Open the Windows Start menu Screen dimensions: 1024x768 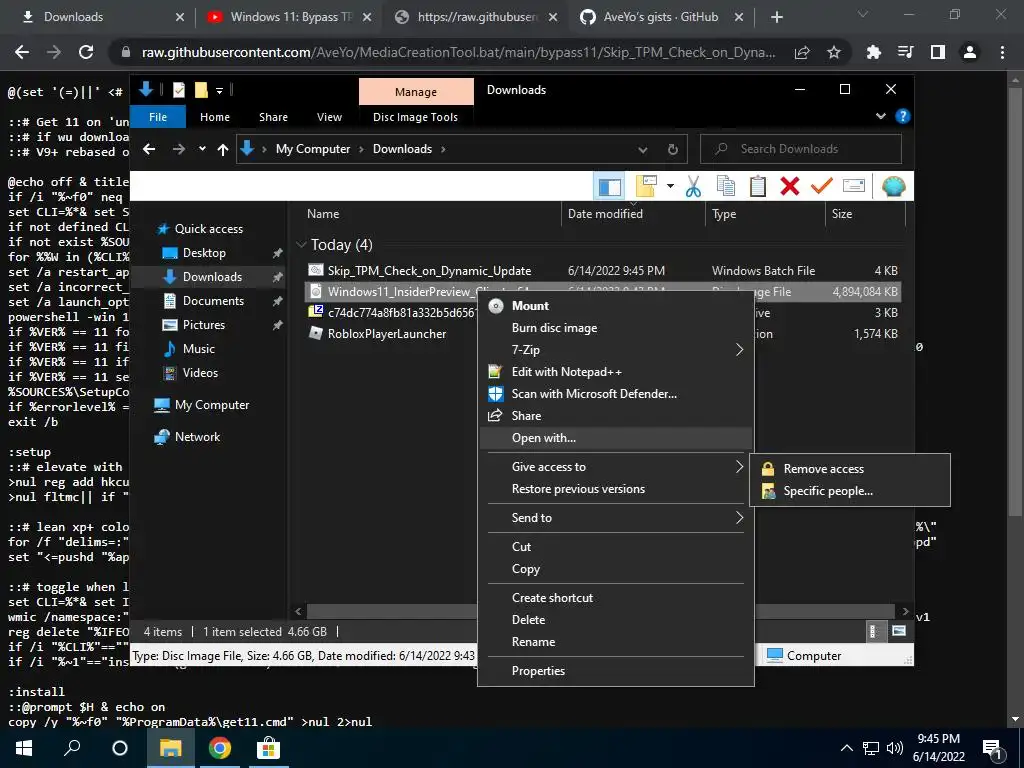pyautogui.click(x=24, y=748)
